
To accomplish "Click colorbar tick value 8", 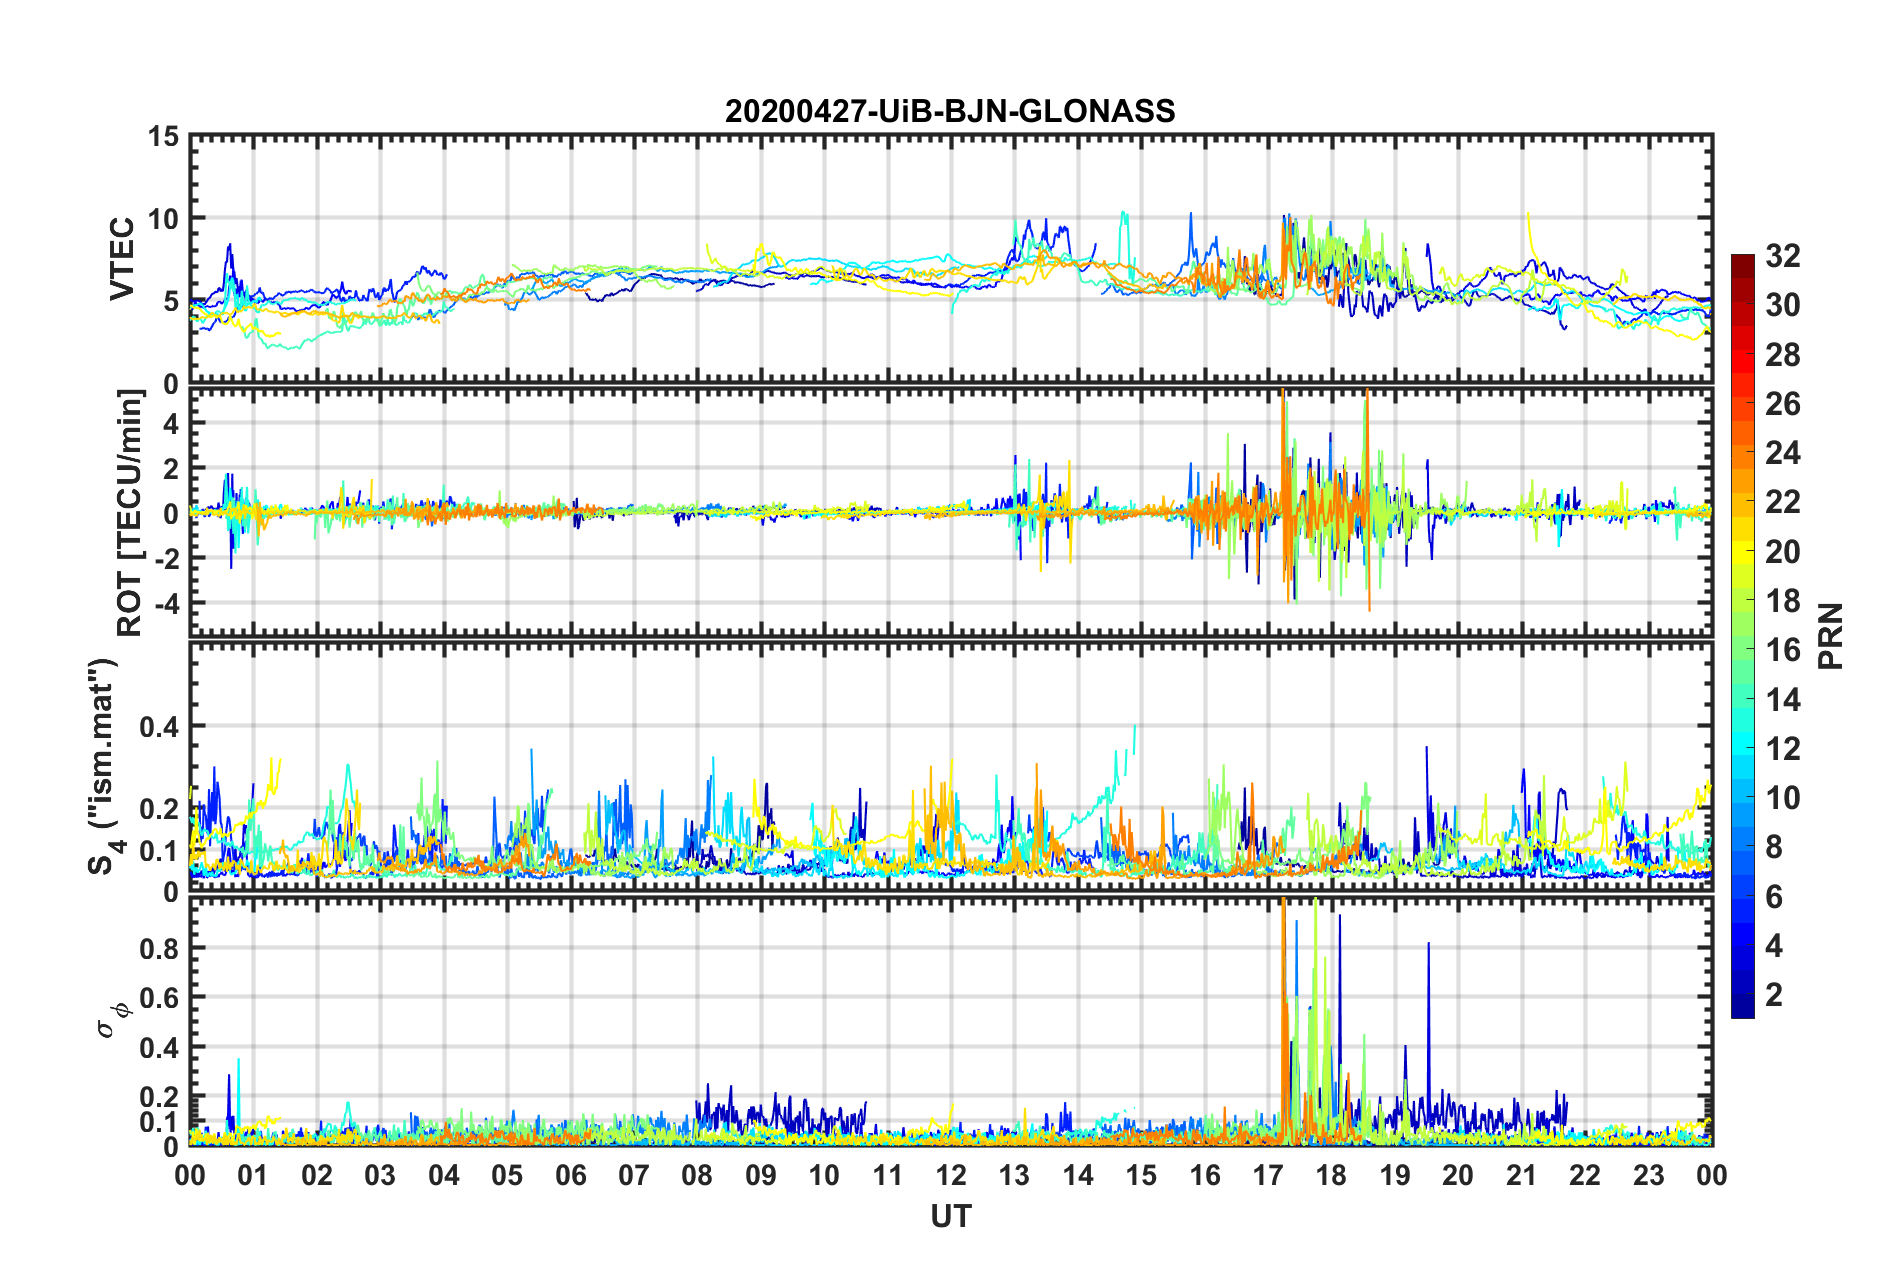I will (x=1774, y=848).
